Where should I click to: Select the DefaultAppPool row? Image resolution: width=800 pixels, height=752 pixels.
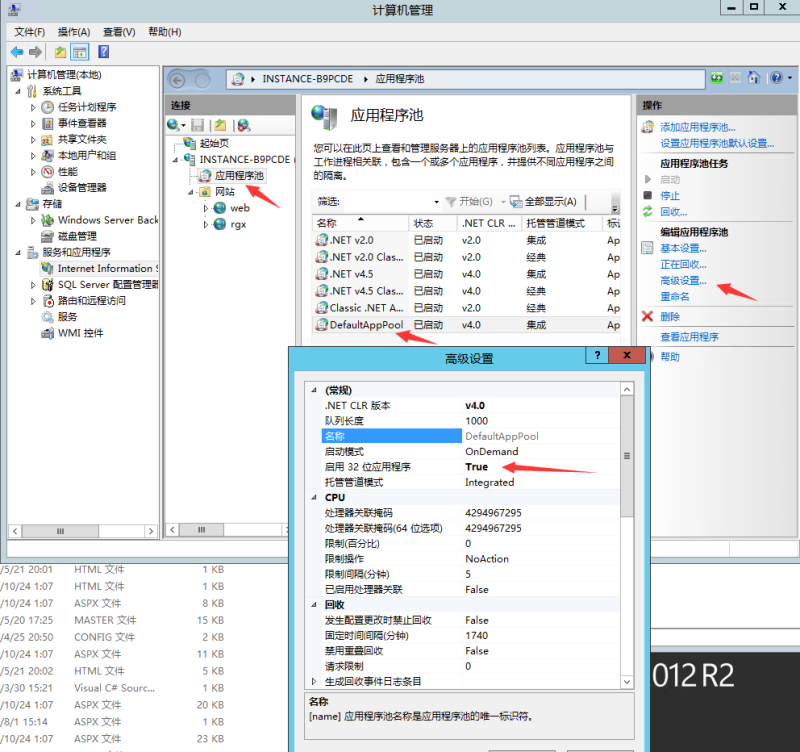pos(466,325)
